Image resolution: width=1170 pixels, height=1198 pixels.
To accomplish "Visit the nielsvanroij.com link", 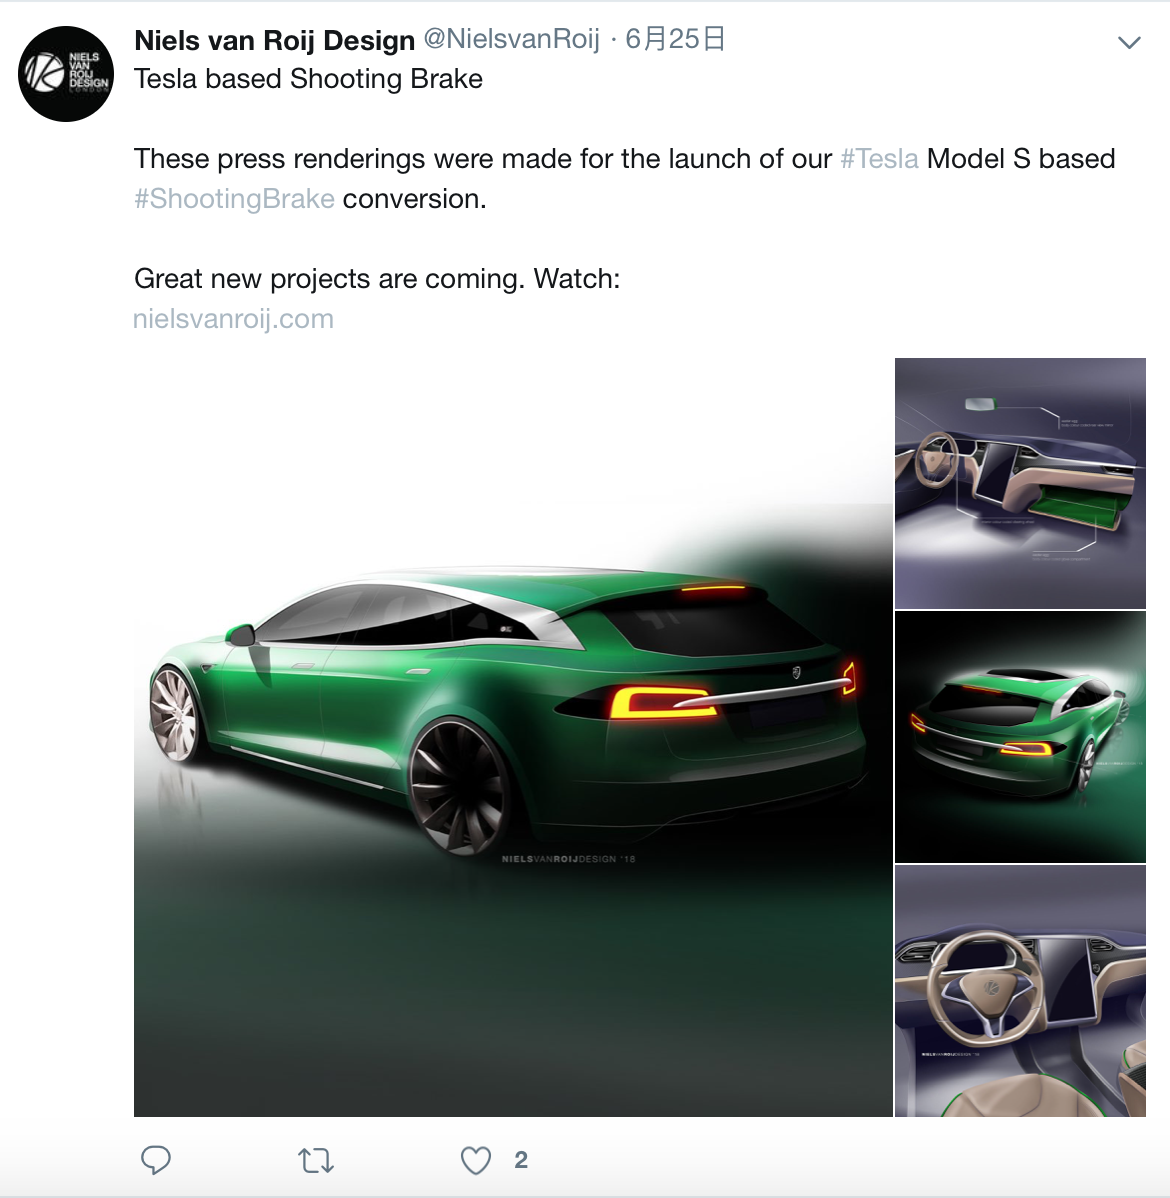I will point(233,319).
